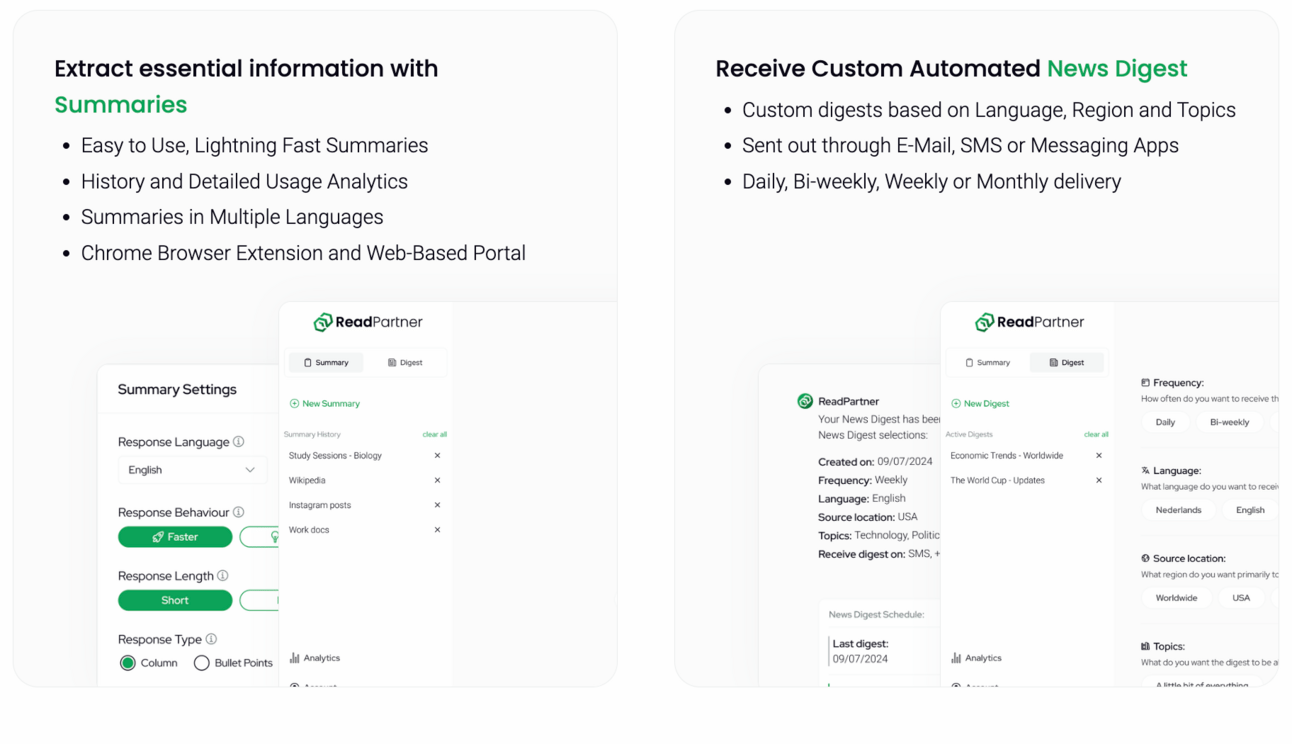Image resolution: width=1292 pixels, height=744 pixels.
Task: Select the Column response type radio button
Action: pyautogui.click(x=128, y=663)
